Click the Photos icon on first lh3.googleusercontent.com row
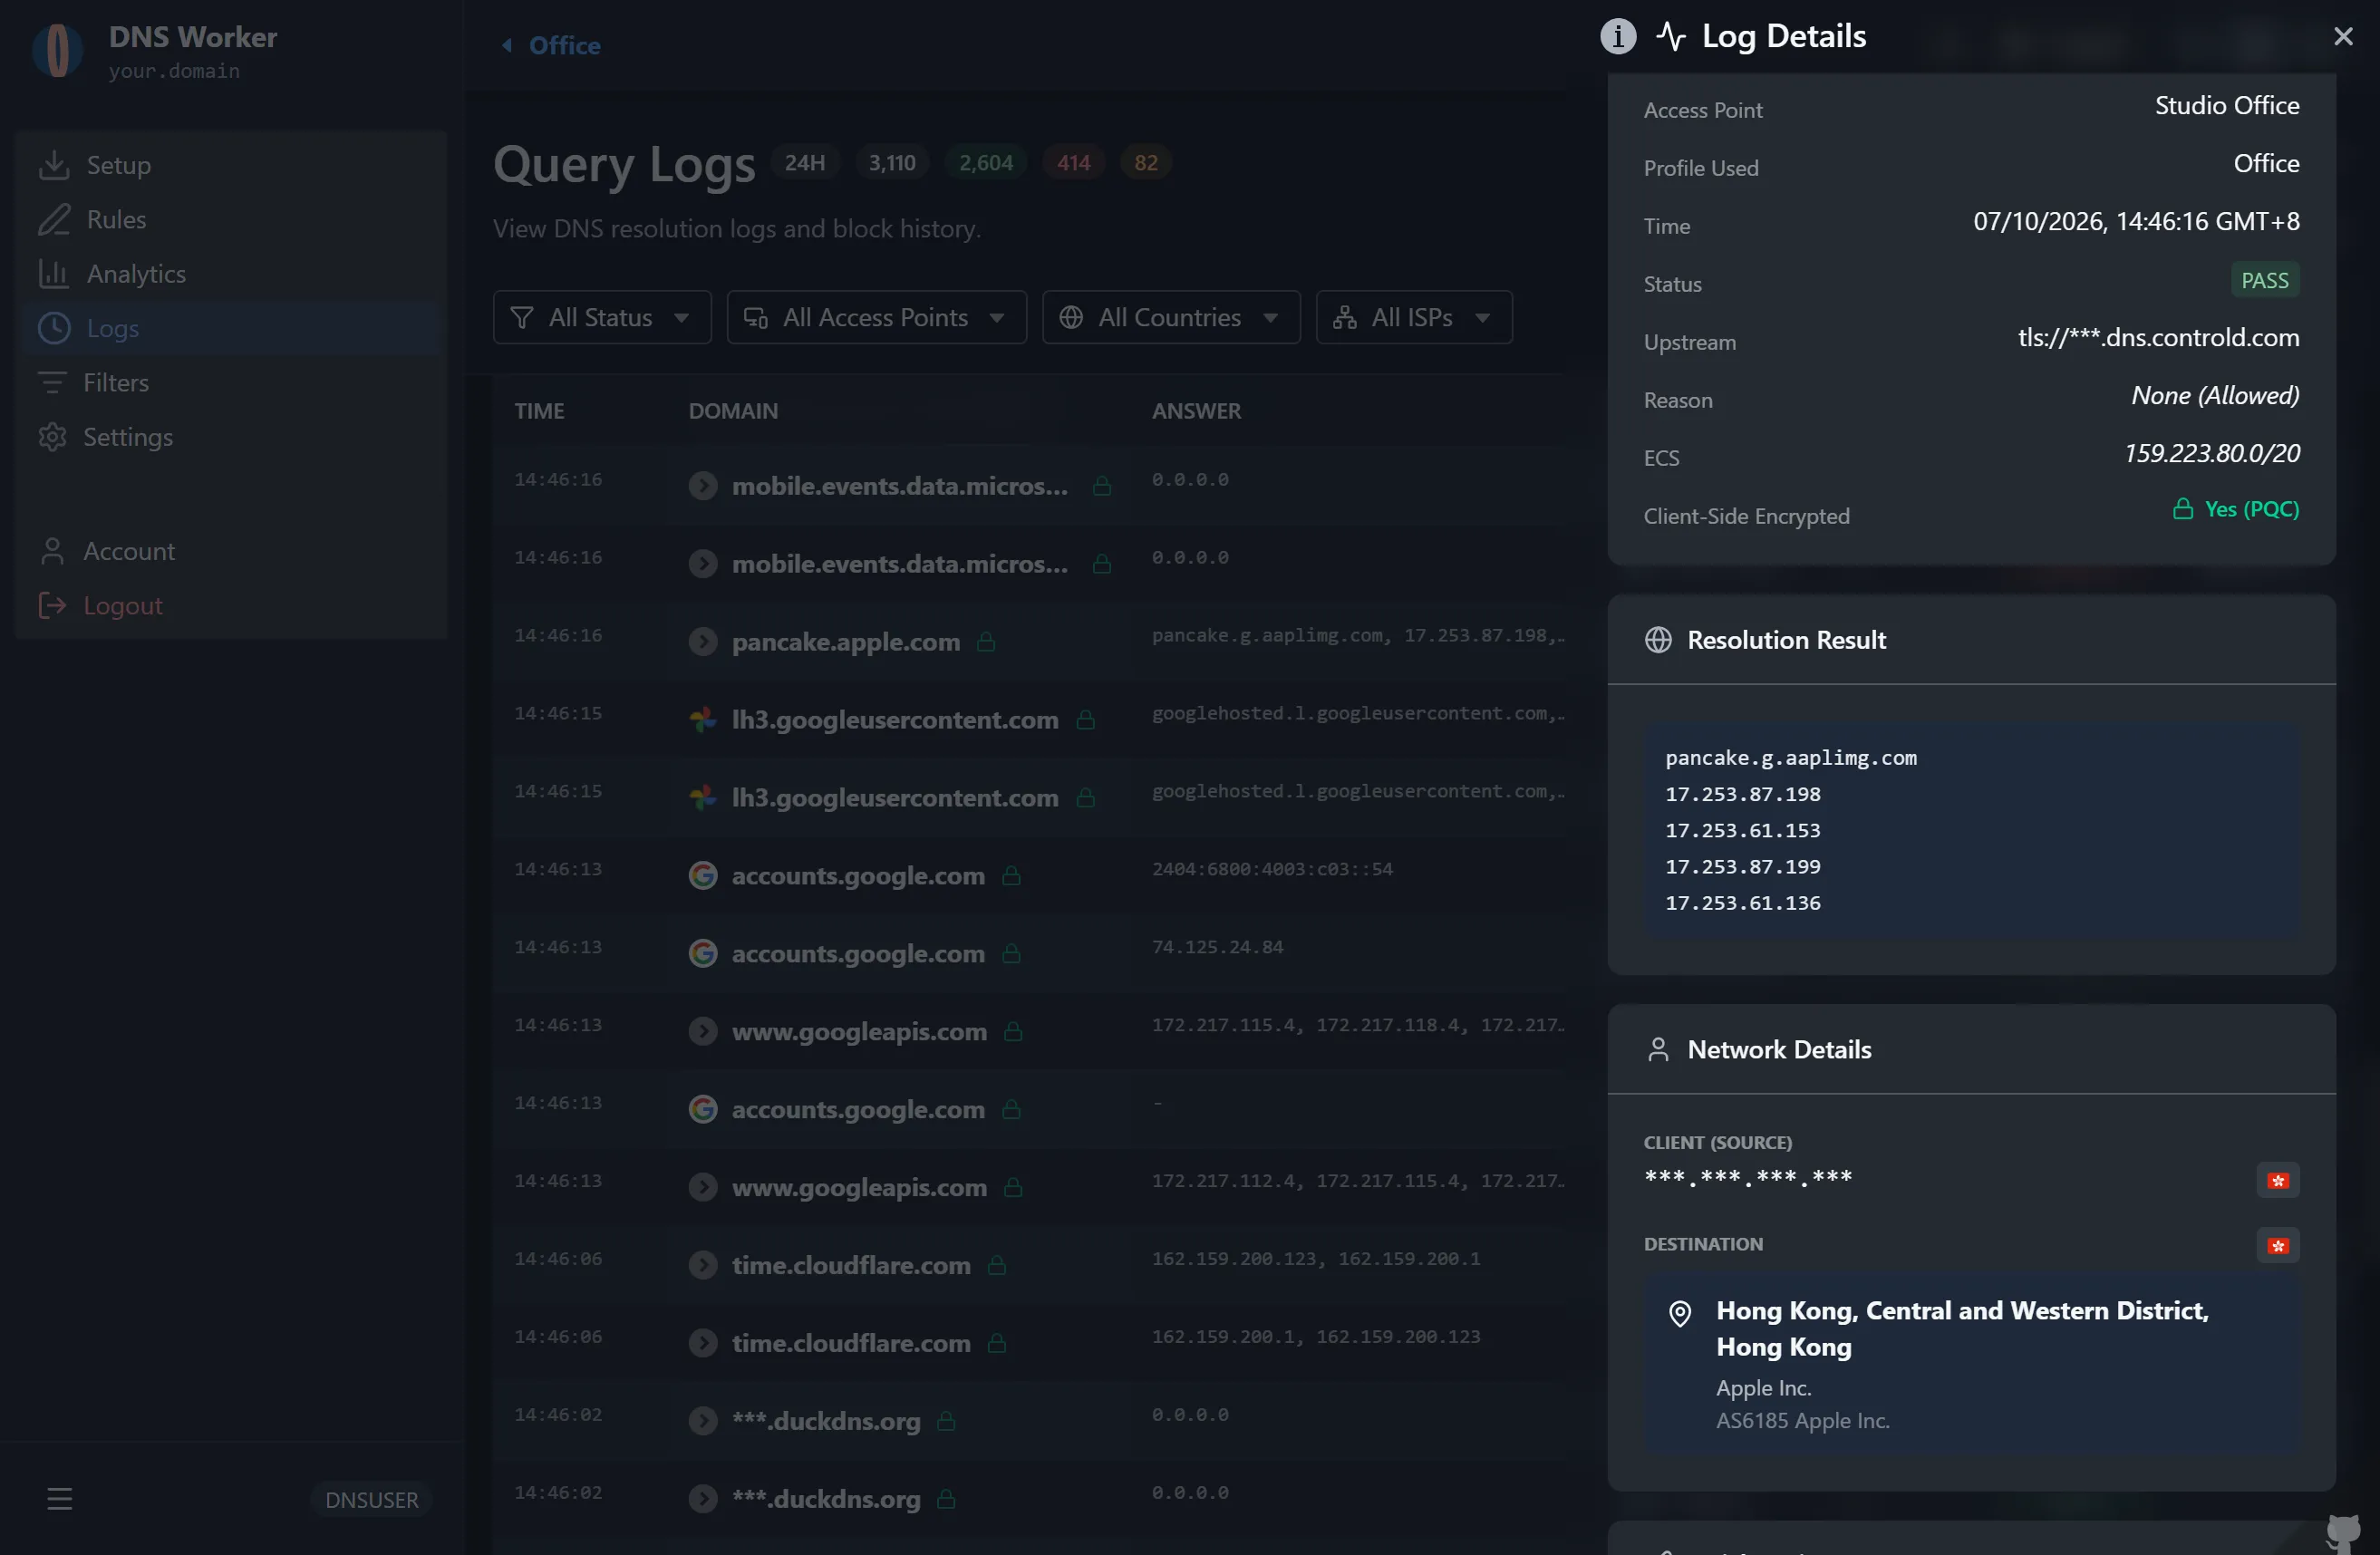Screen dimensions: 2380x1555 point(703,719)
